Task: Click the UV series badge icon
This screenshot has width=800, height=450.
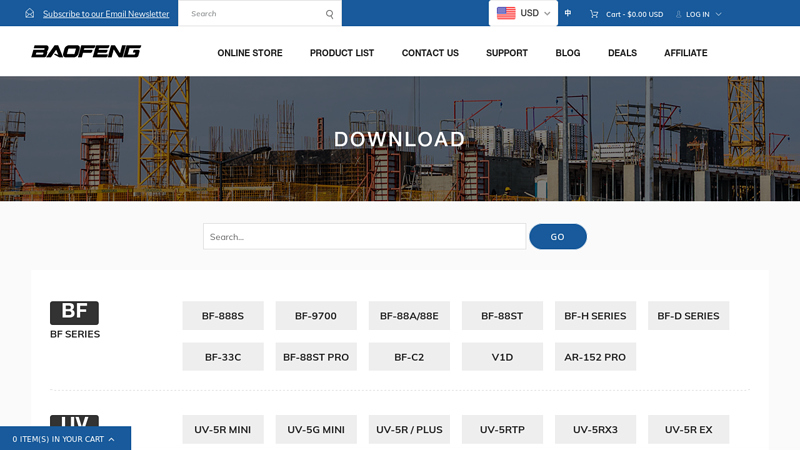Action: (74, 421)
